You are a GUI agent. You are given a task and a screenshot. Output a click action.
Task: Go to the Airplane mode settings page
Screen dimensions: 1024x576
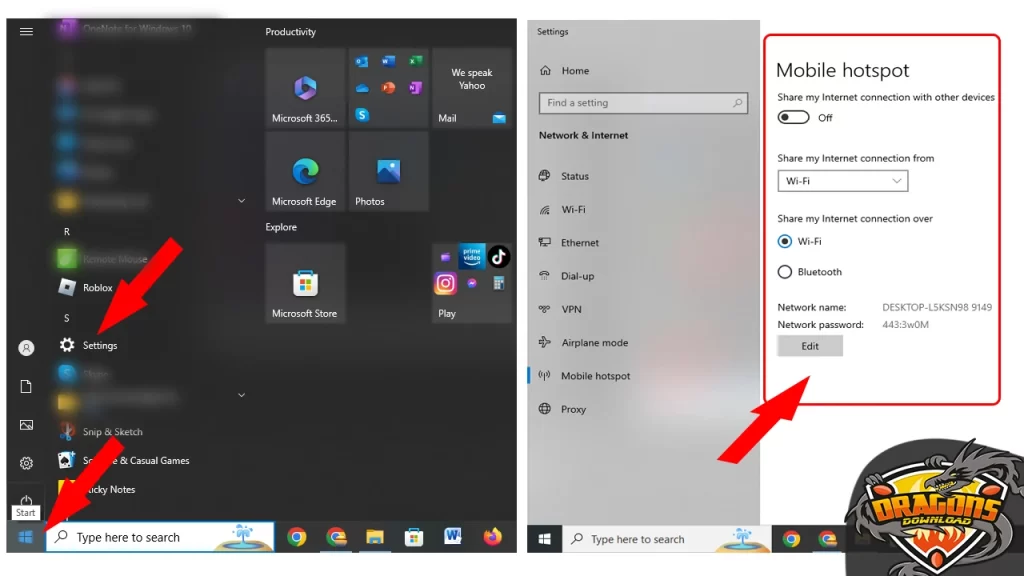click(594, 343)
